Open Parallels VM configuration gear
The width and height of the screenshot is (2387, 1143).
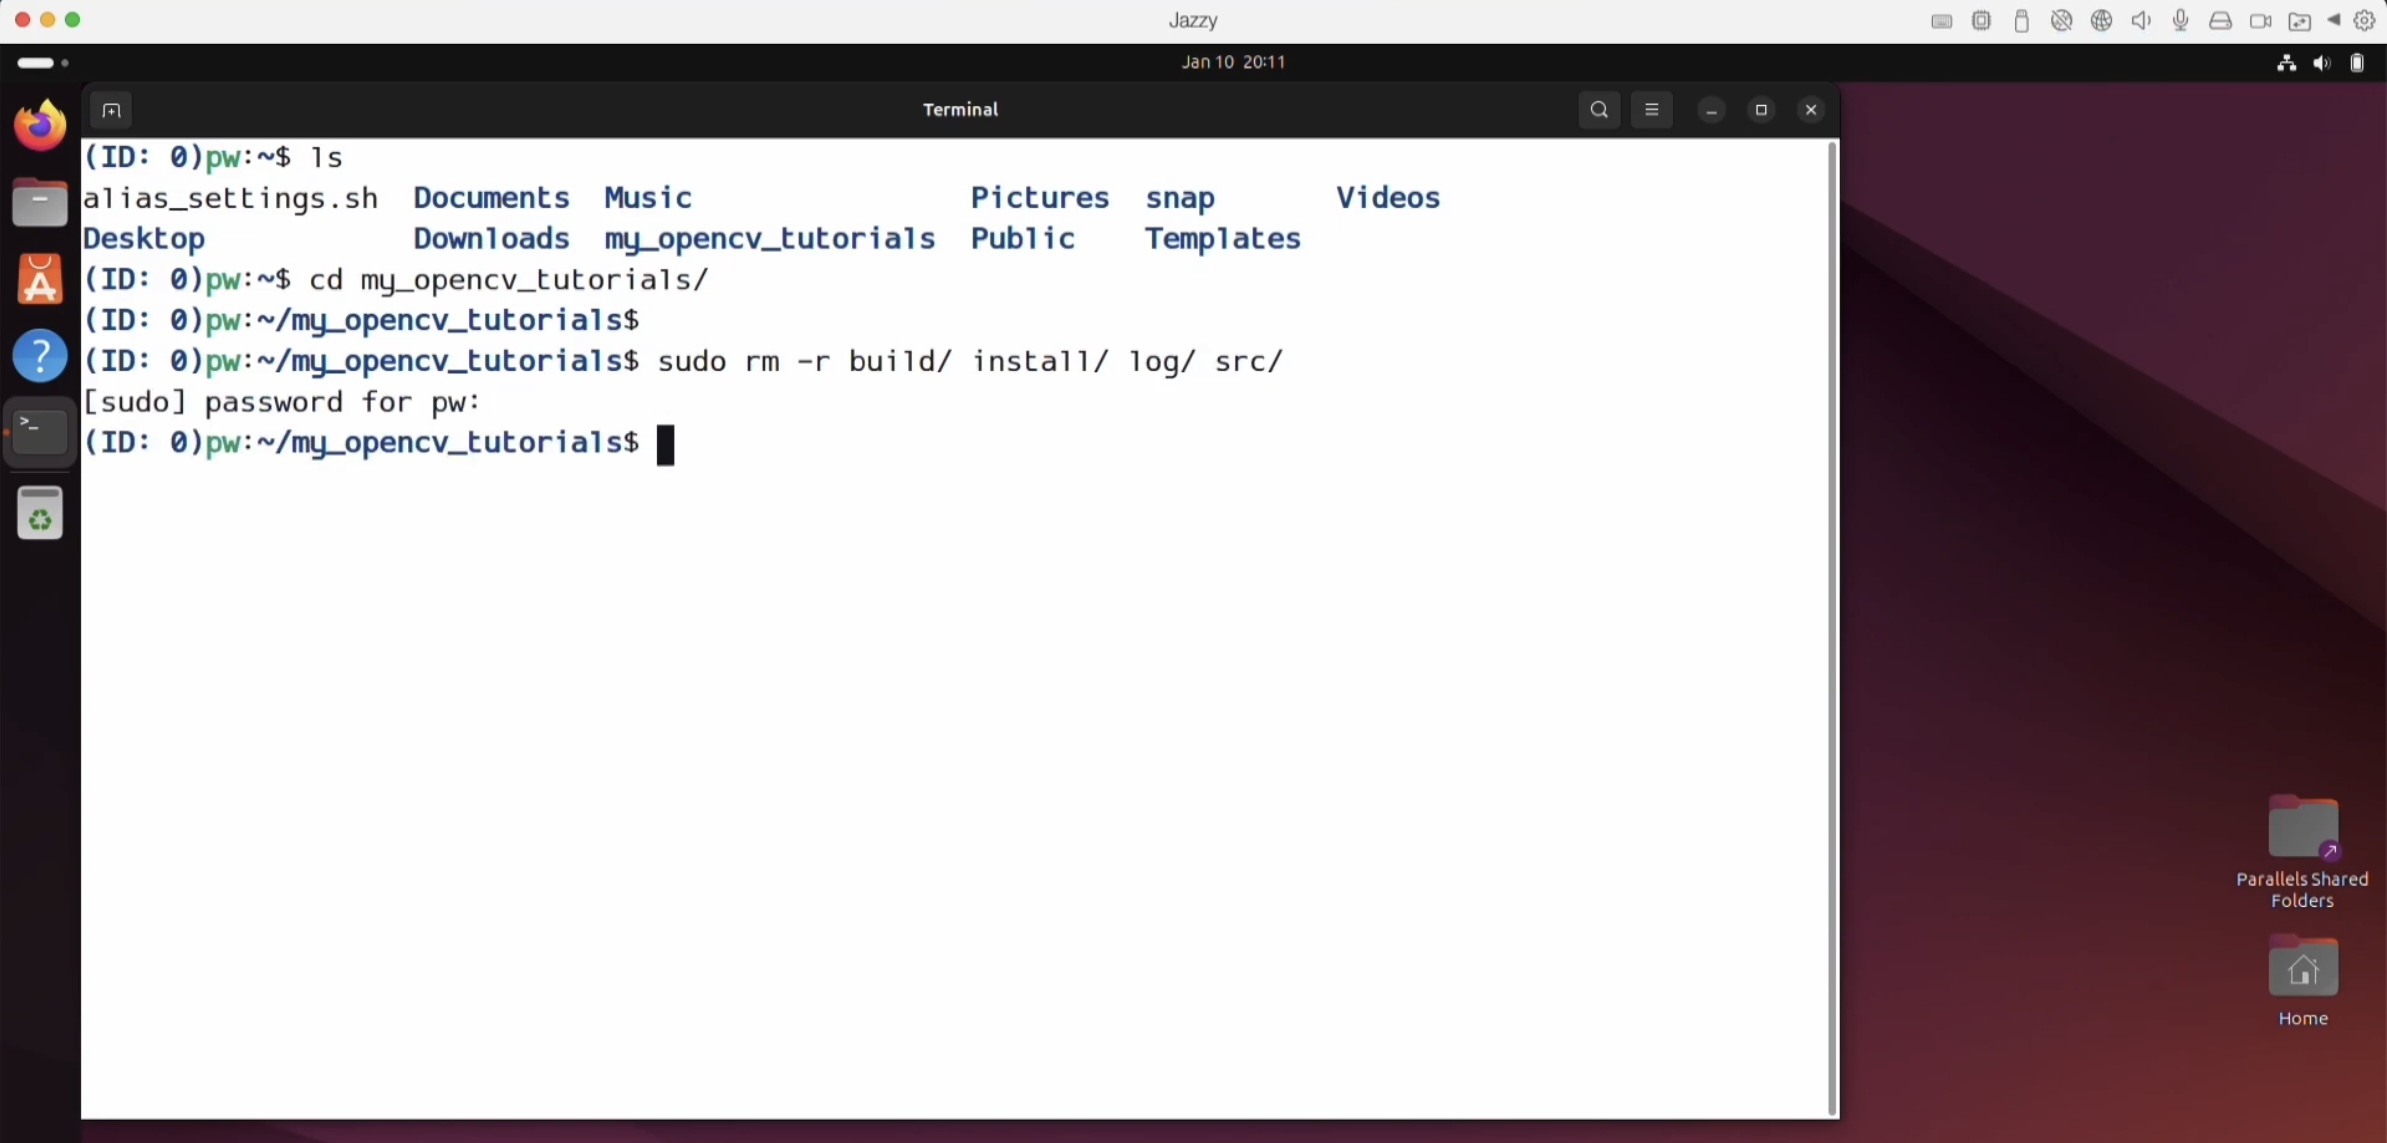tap(2364, 21)
